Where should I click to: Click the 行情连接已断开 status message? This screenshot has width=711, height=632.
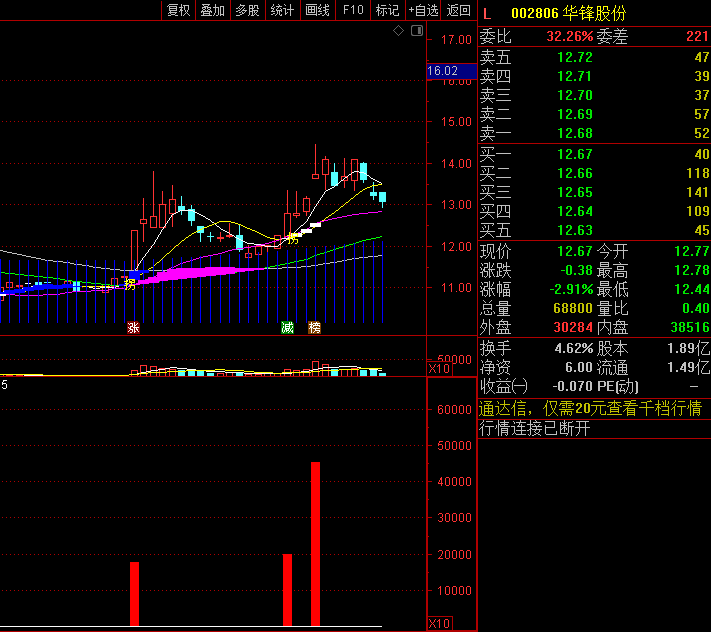[535, 428]
